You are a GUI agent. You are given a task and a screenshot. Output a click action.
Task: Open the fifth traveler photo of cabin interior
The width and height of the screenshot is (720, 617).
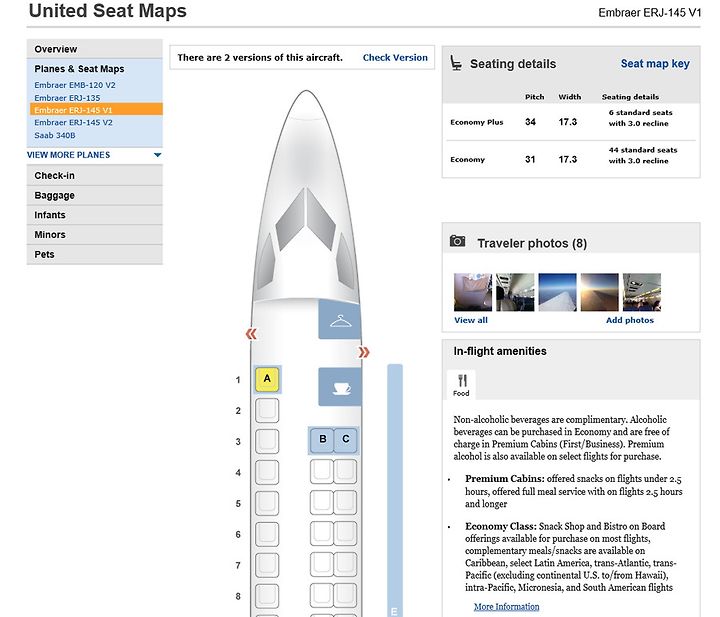[x=641, y=292]
